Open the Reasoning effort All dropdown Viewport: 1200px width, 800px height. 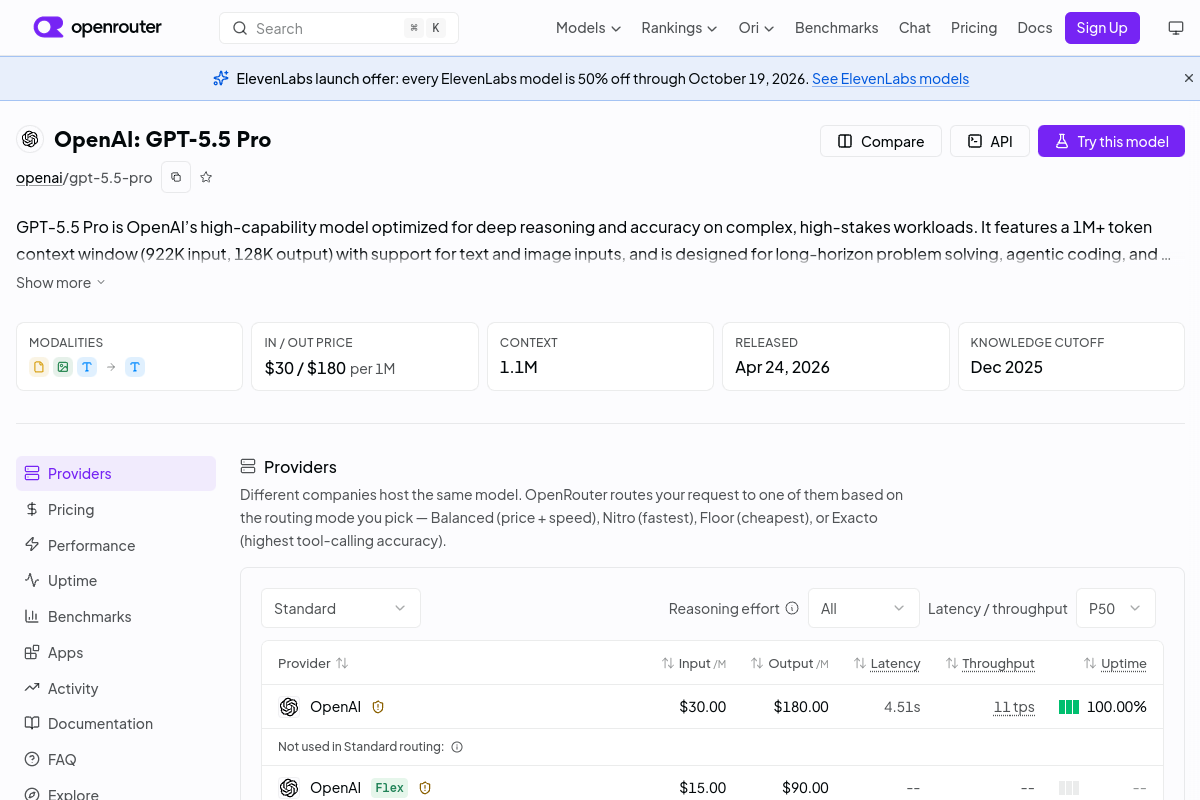coord(863,608)
